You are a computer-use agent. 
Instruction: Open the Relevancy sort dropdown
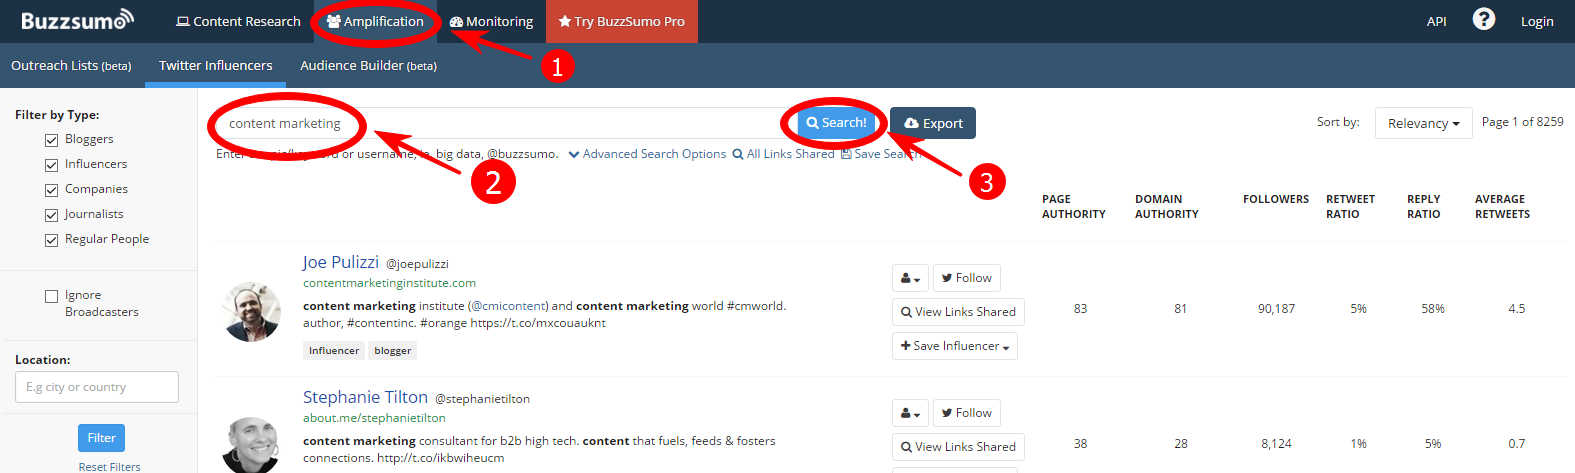[x=1424, y=123]
